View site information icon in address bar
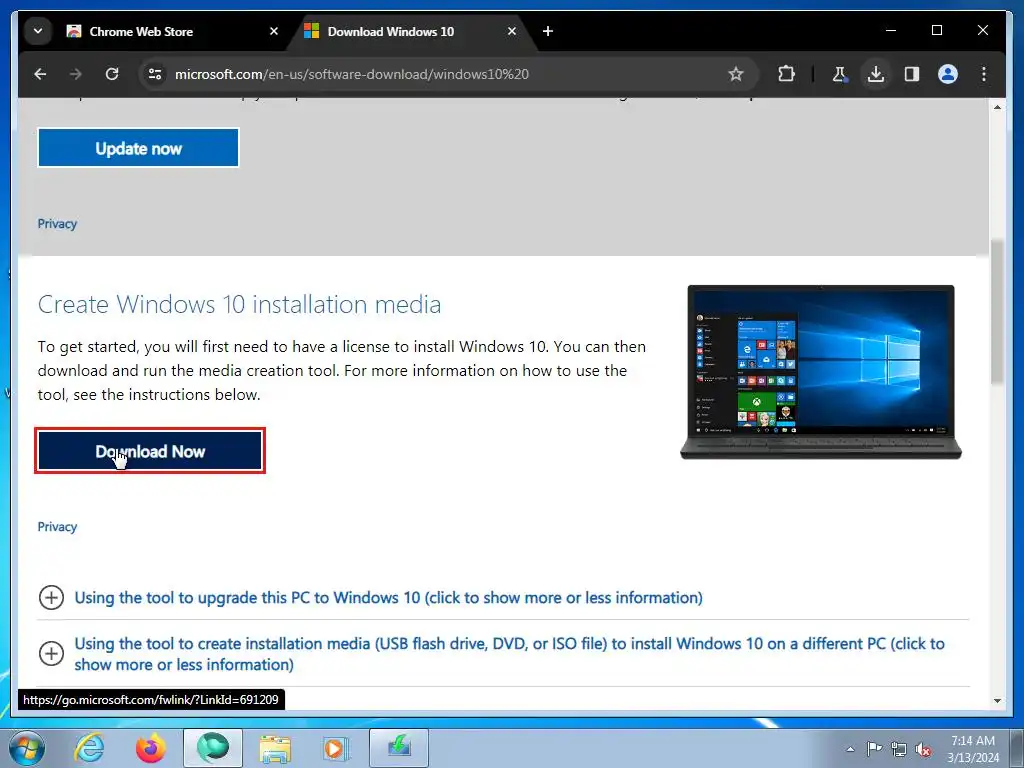This screenshot has width=1024, height=768. pyautogui.click(x=155, y=74)
